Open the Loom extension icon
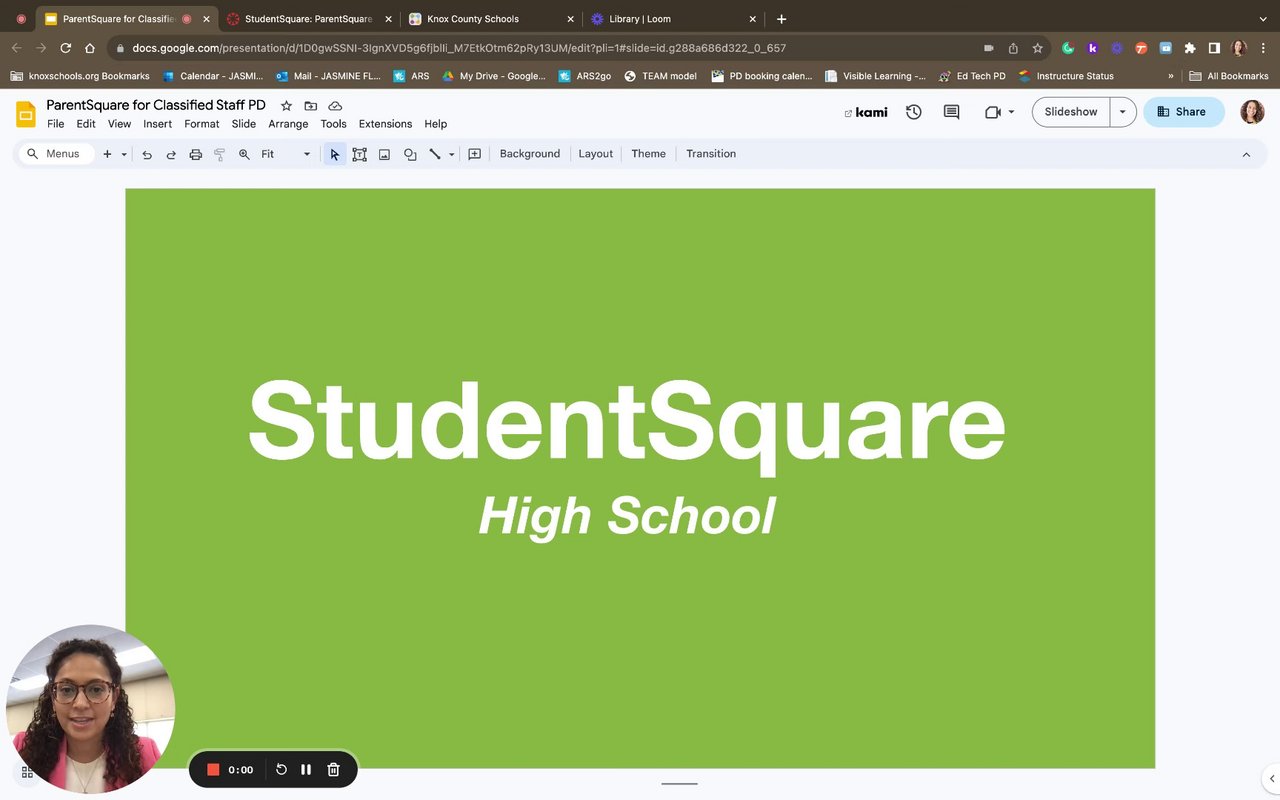The image size is (1280, 800). [1117, 48]
